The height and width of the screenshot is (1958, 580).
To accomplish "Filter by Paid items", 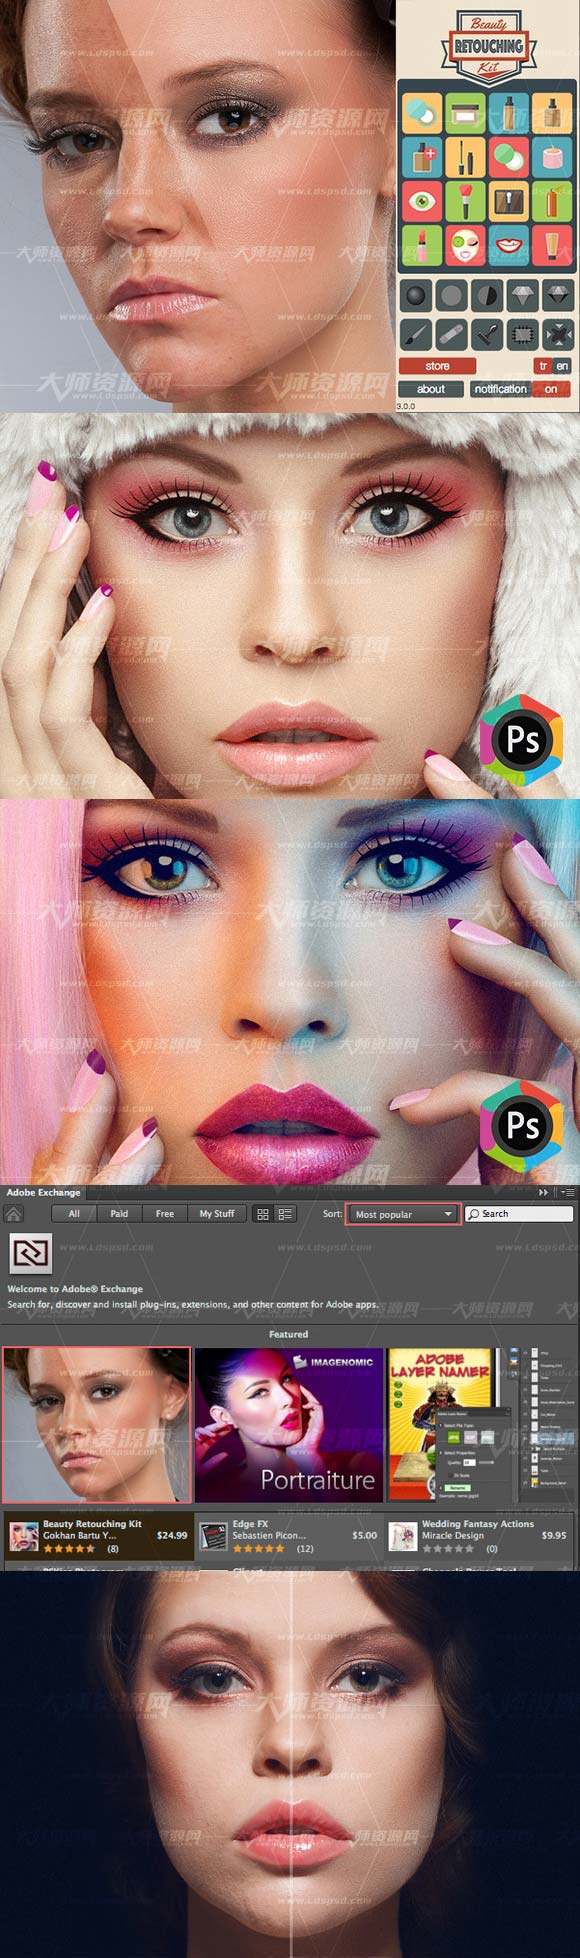I will point(119,1214).
